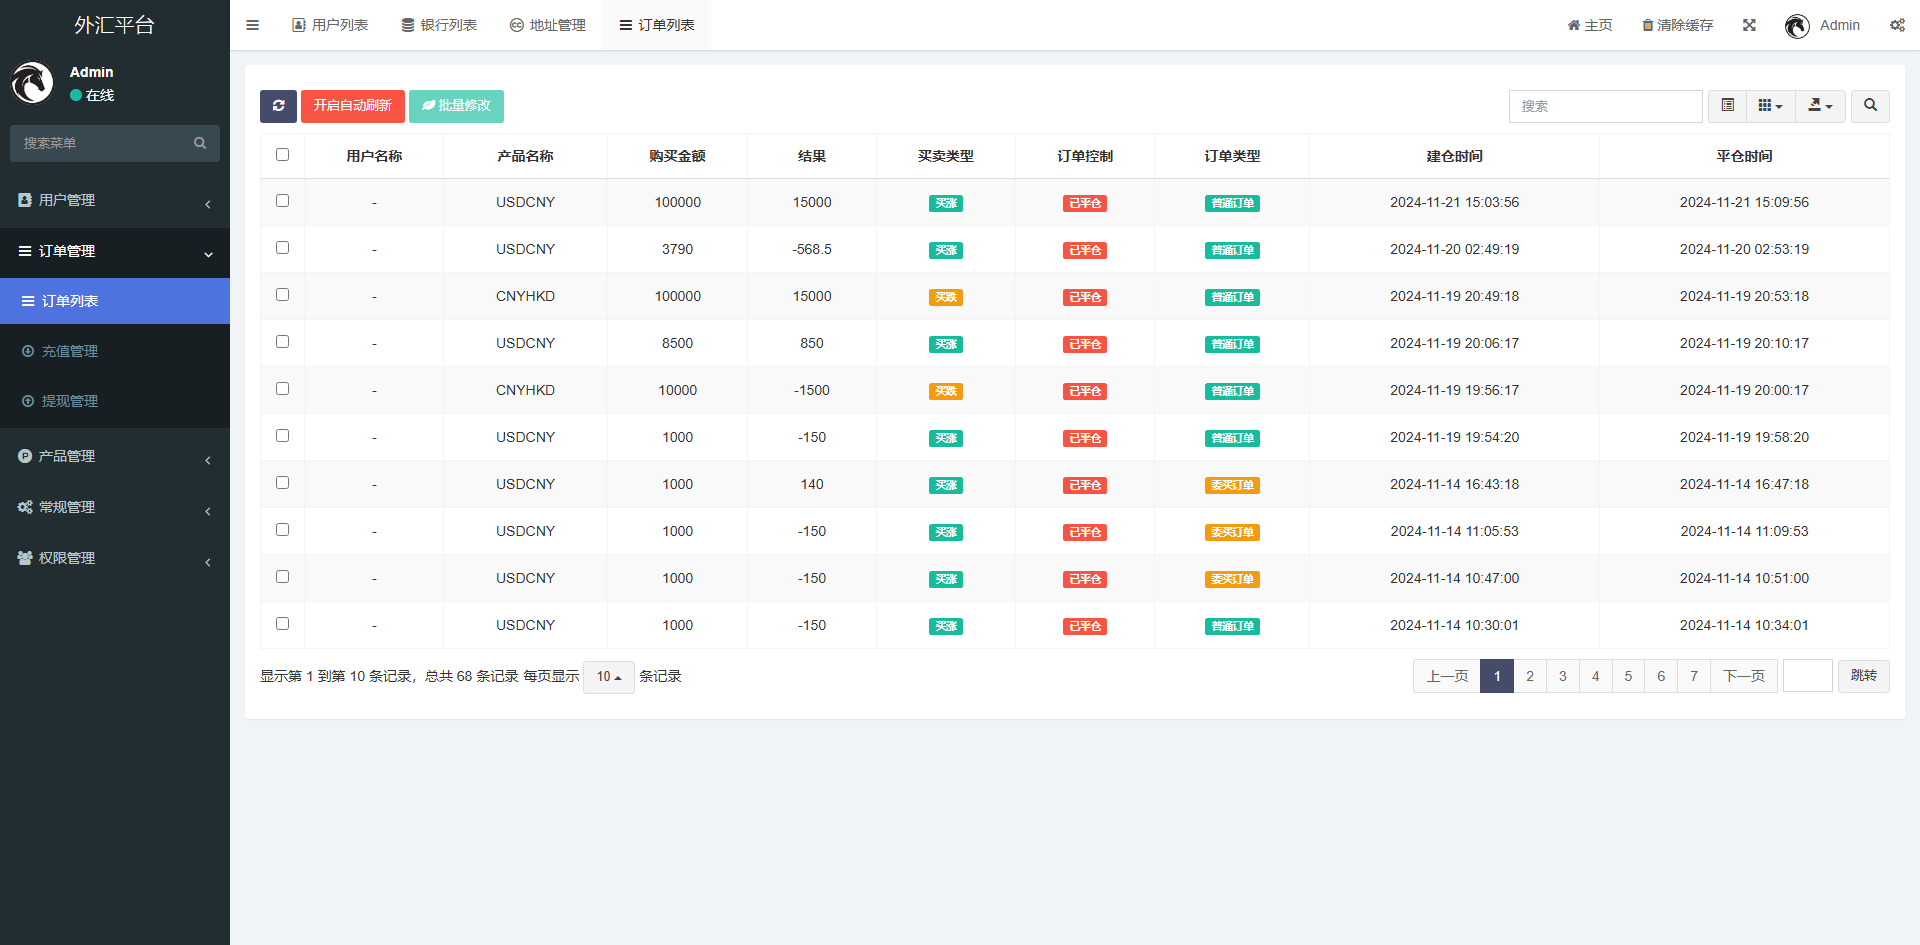Click 批量修改 button
The width and height of the screenshot is (1920, 945).
pos(456,106)
